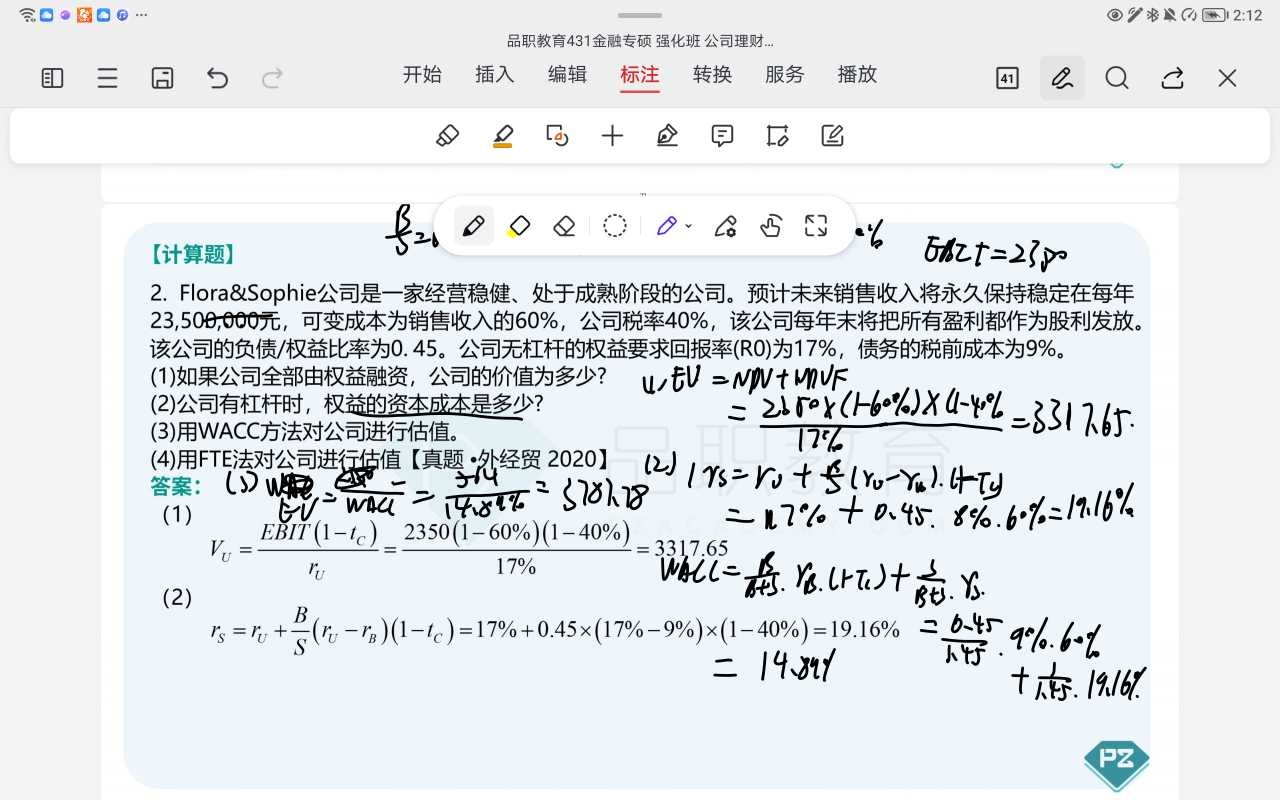
Task: Open the 转换 tab
Action: [713, 75]
